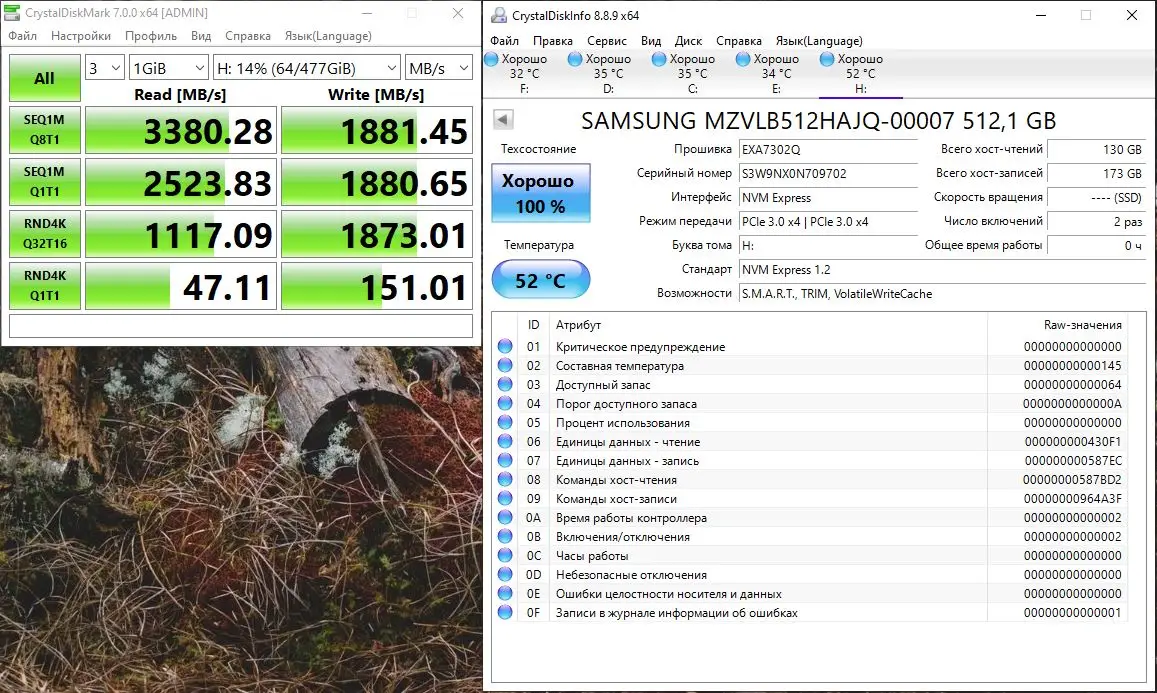Open Файл menu in CrystalDiskInfo

pyautogui.click(x=504, y=41)
